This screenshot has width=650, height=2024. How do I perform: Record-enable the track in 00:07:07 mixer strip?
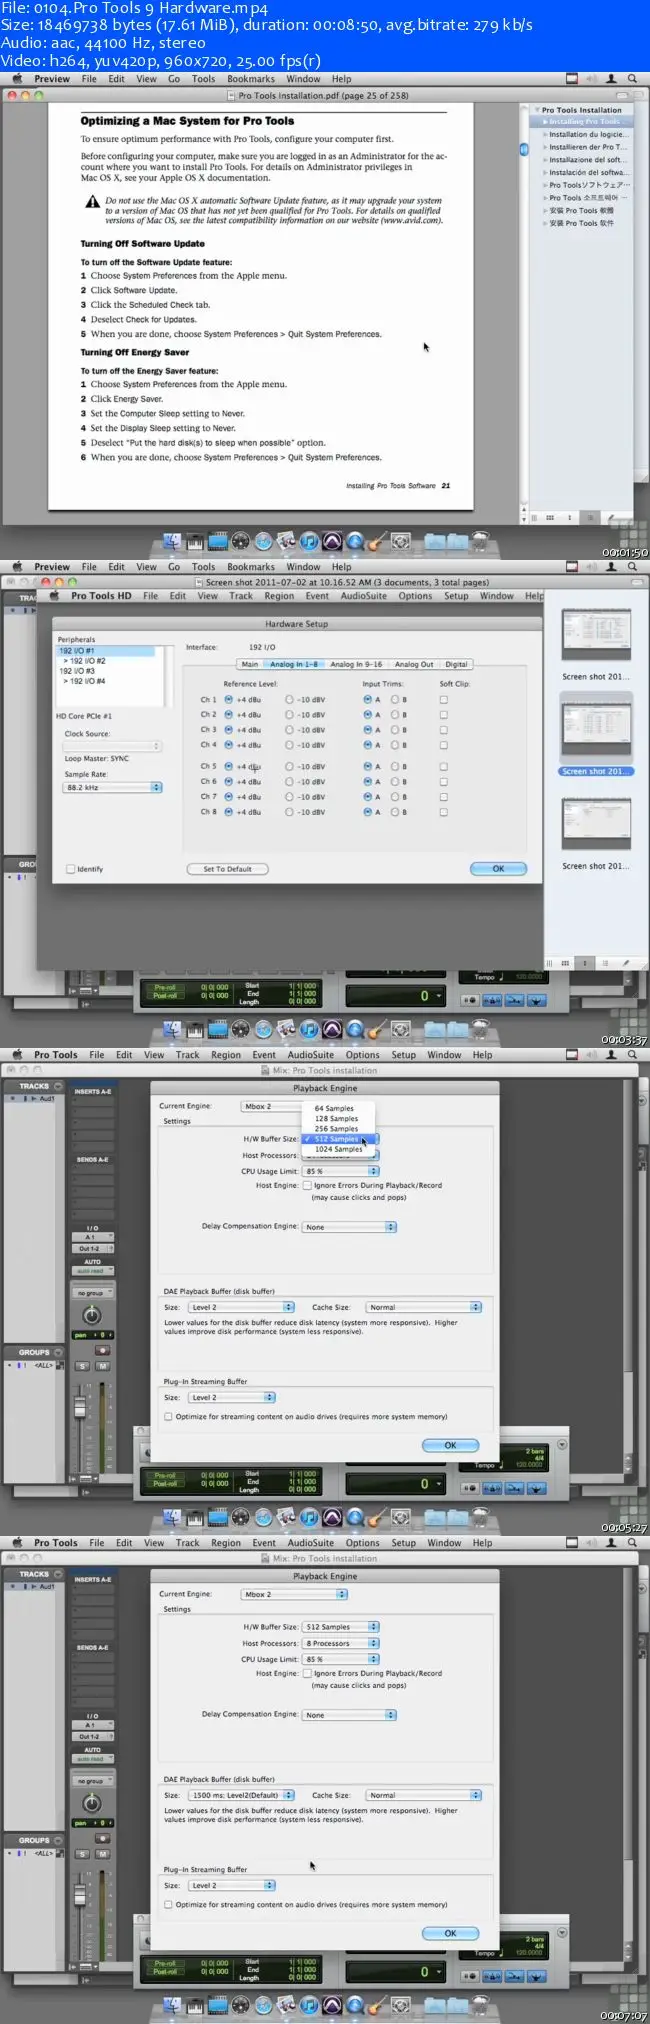click(x=102, y=1838)
